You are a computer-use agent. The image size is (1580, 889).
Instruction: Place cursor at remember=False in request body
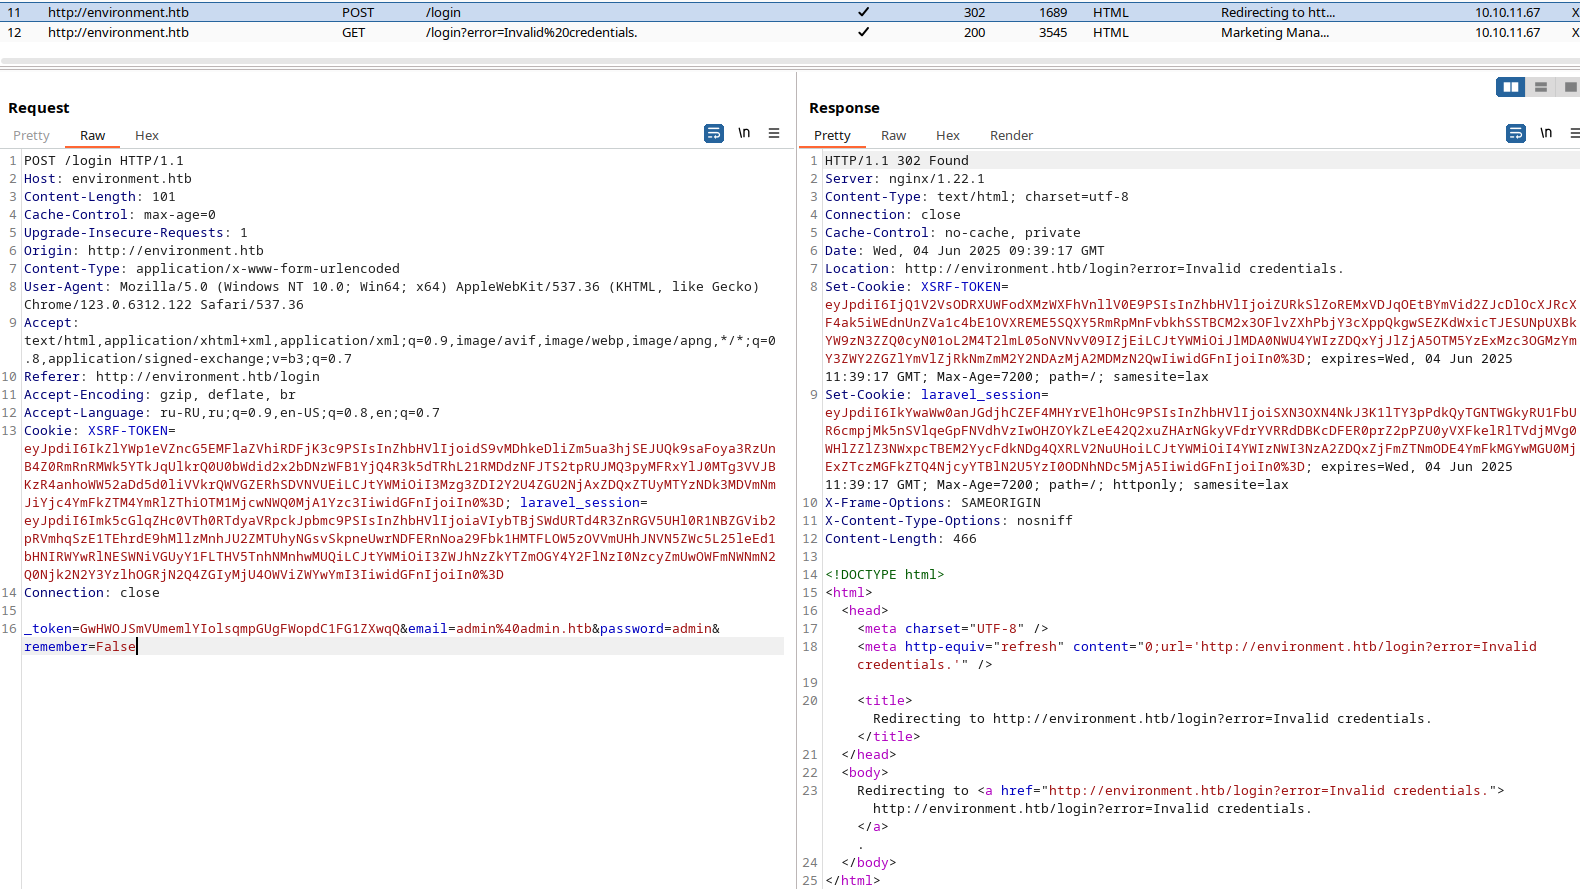[x=80, y=646]
